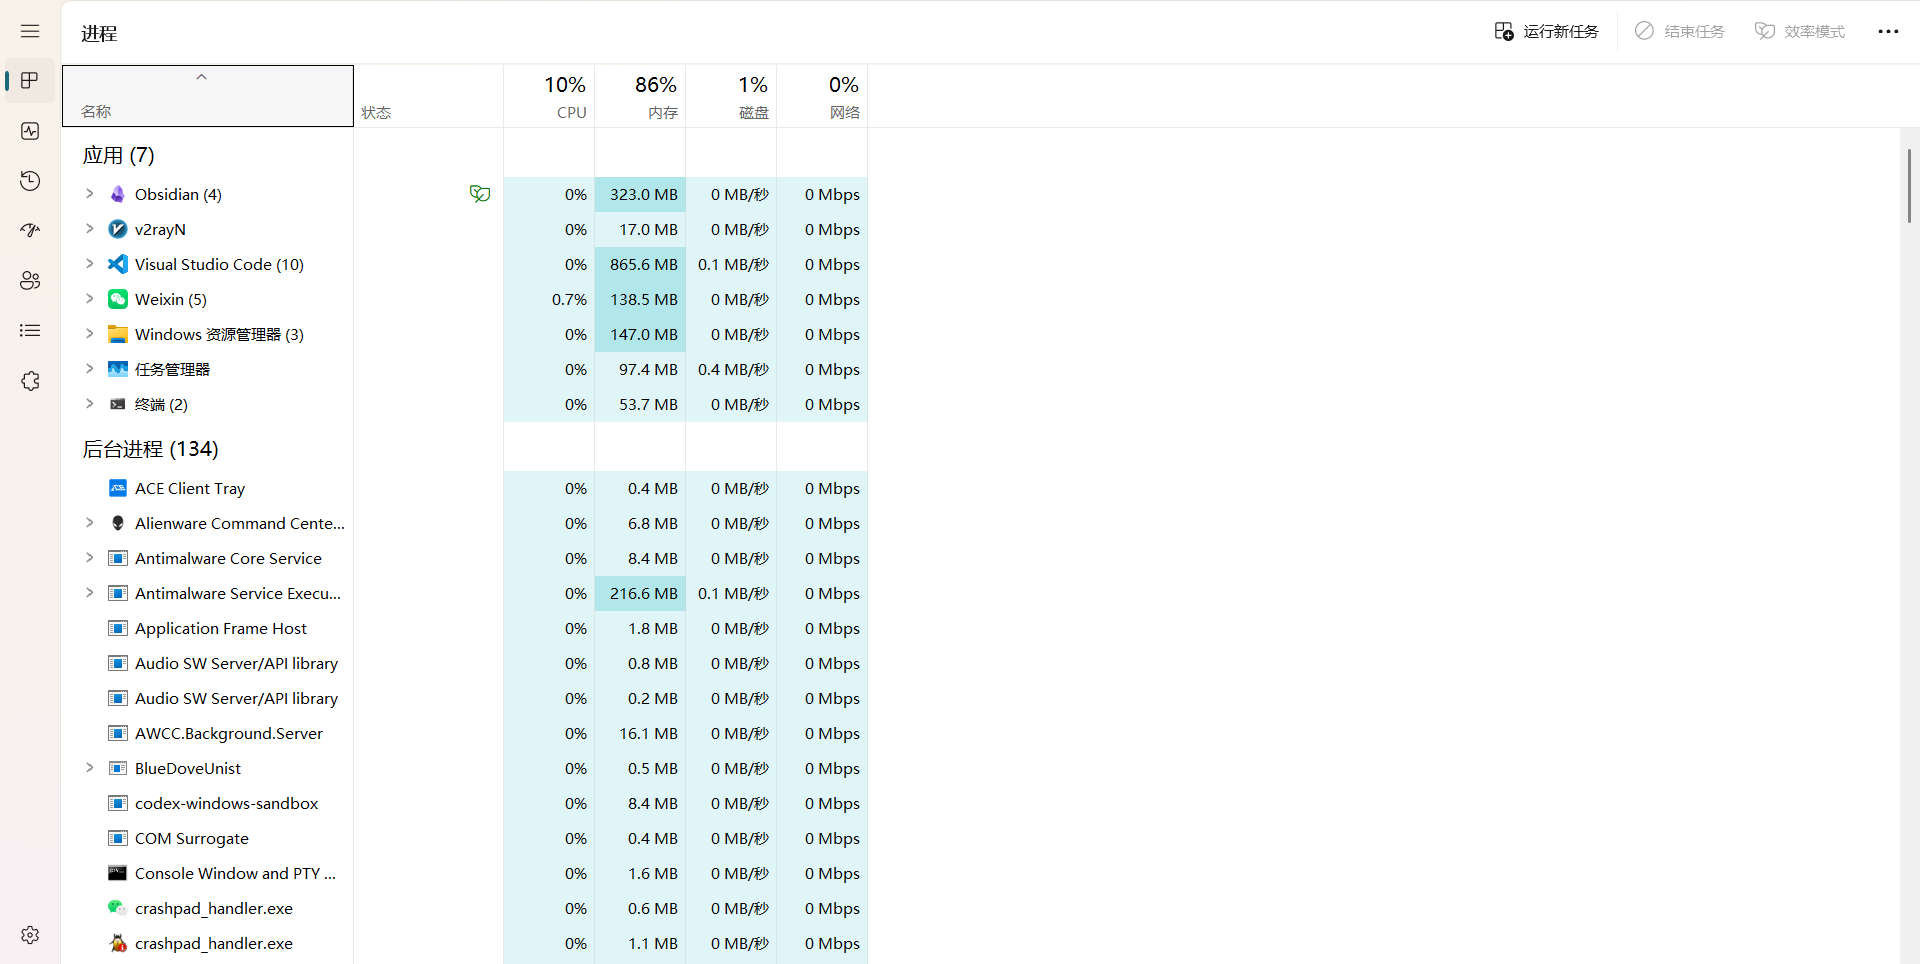Select the Processes page icon in sidebar
The image size is (1920, 964).
(x=30, y=81)
